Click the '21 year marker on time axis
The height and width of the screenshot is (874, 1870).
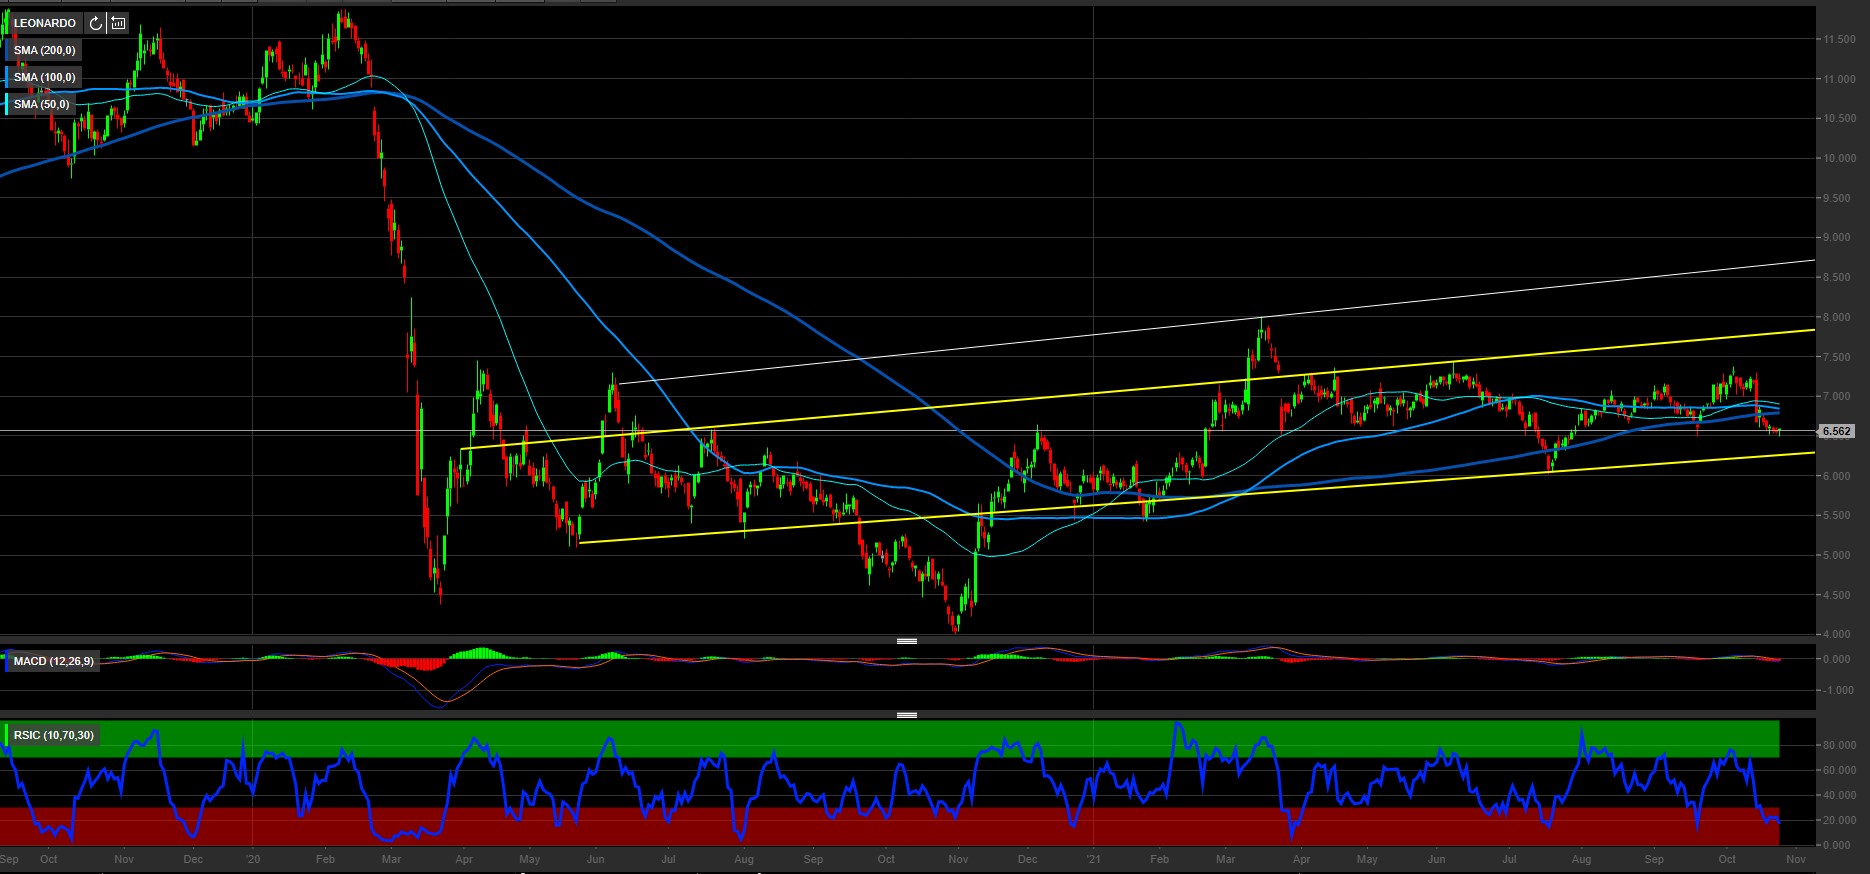[1094, 859]
